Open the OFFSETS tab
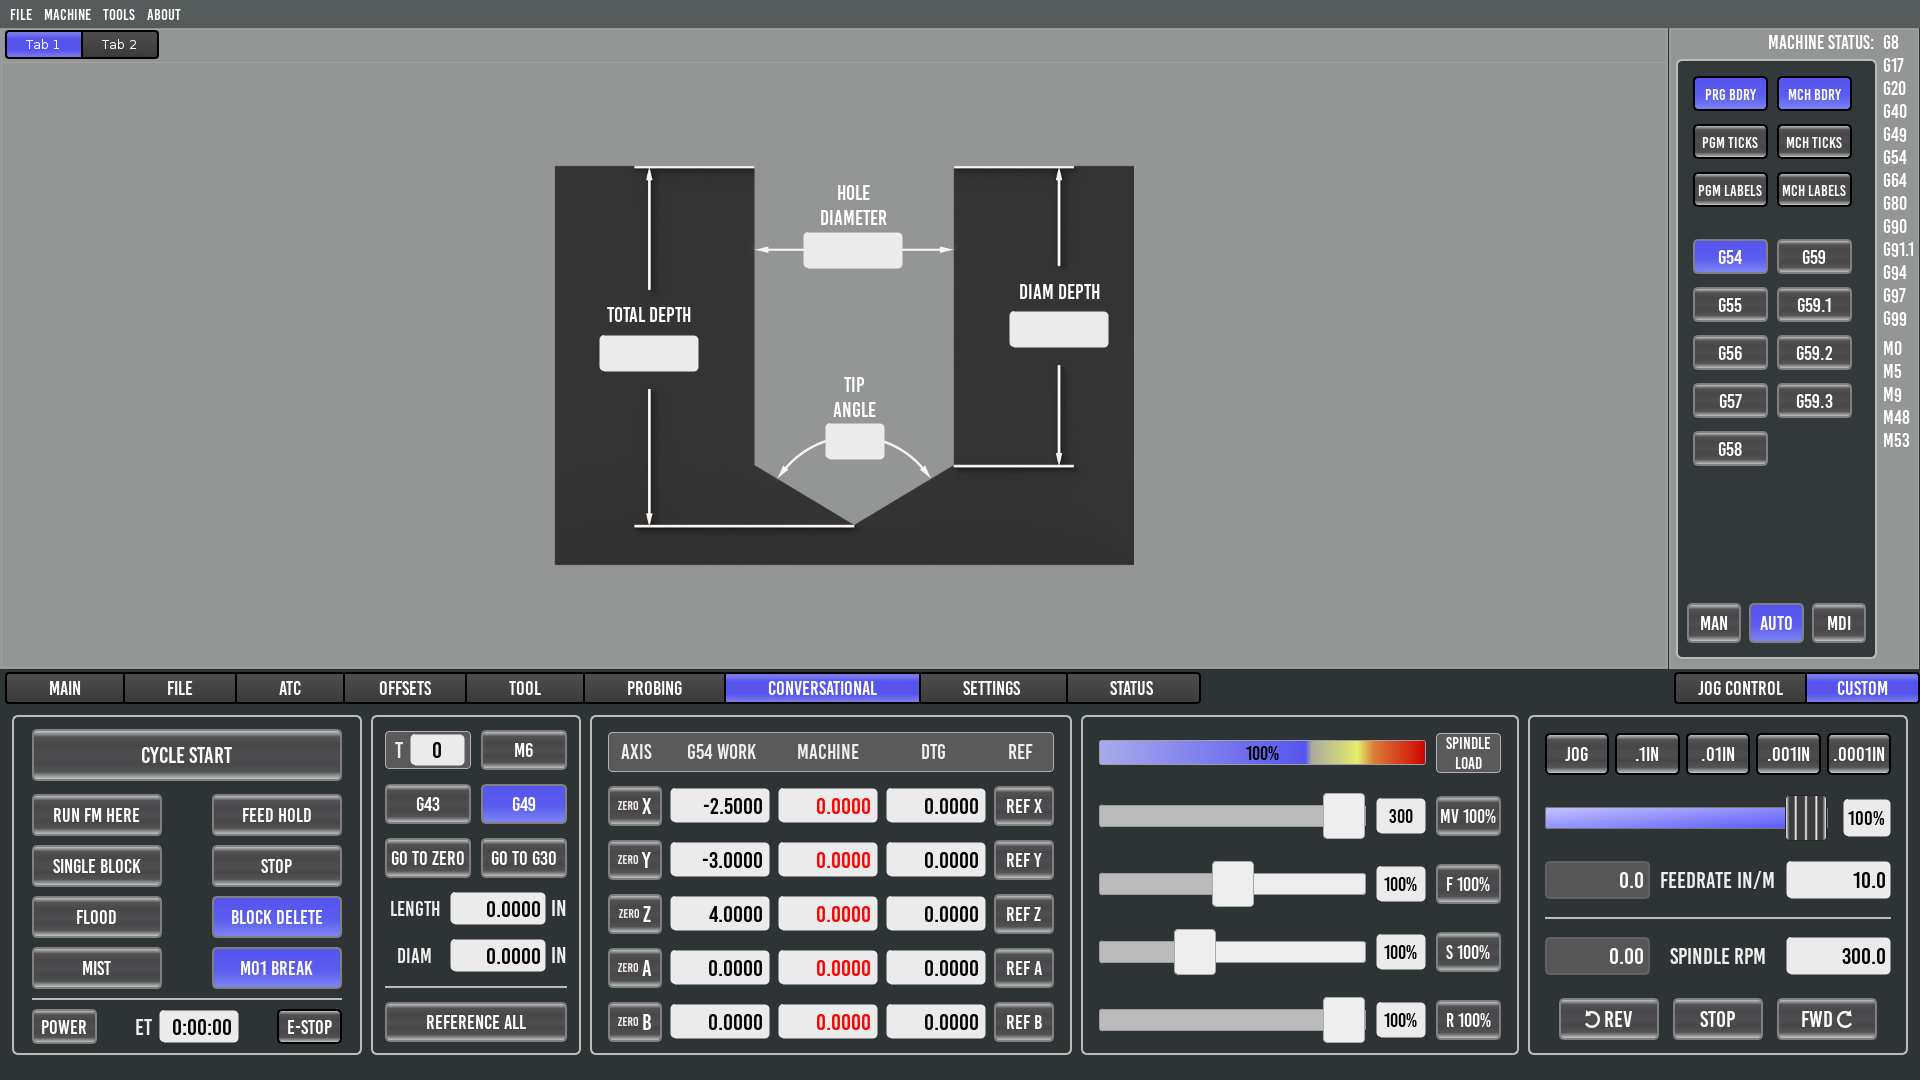 click(405, 688)
